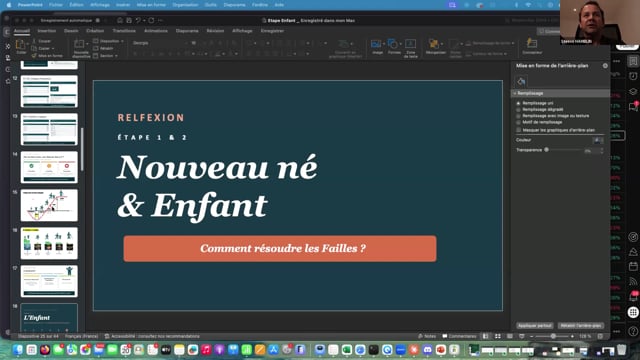Open the Nouvelle diapositive dropdown arrow
This screenshot has height=360, width=640.
[87, 44]
